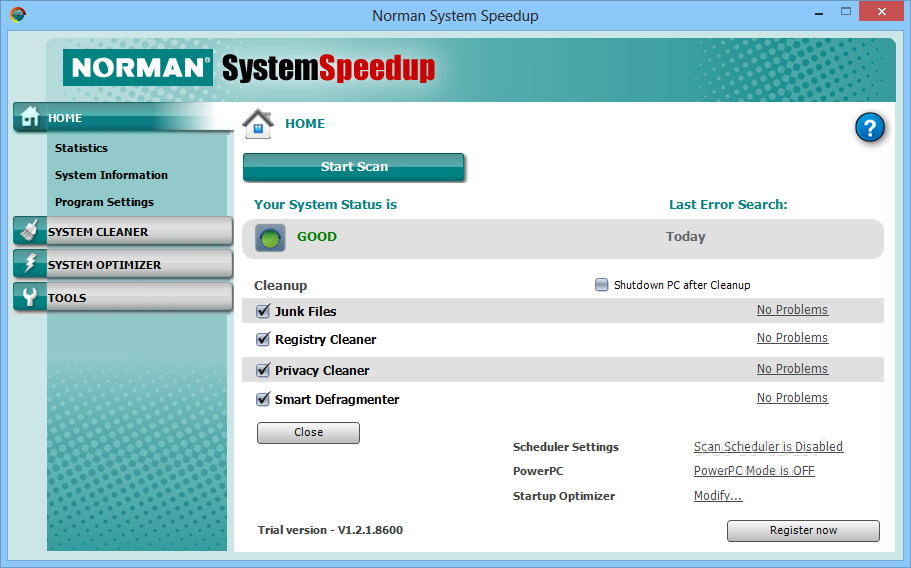Click the Close button
The image size is (911, 568).
[309, 433]
